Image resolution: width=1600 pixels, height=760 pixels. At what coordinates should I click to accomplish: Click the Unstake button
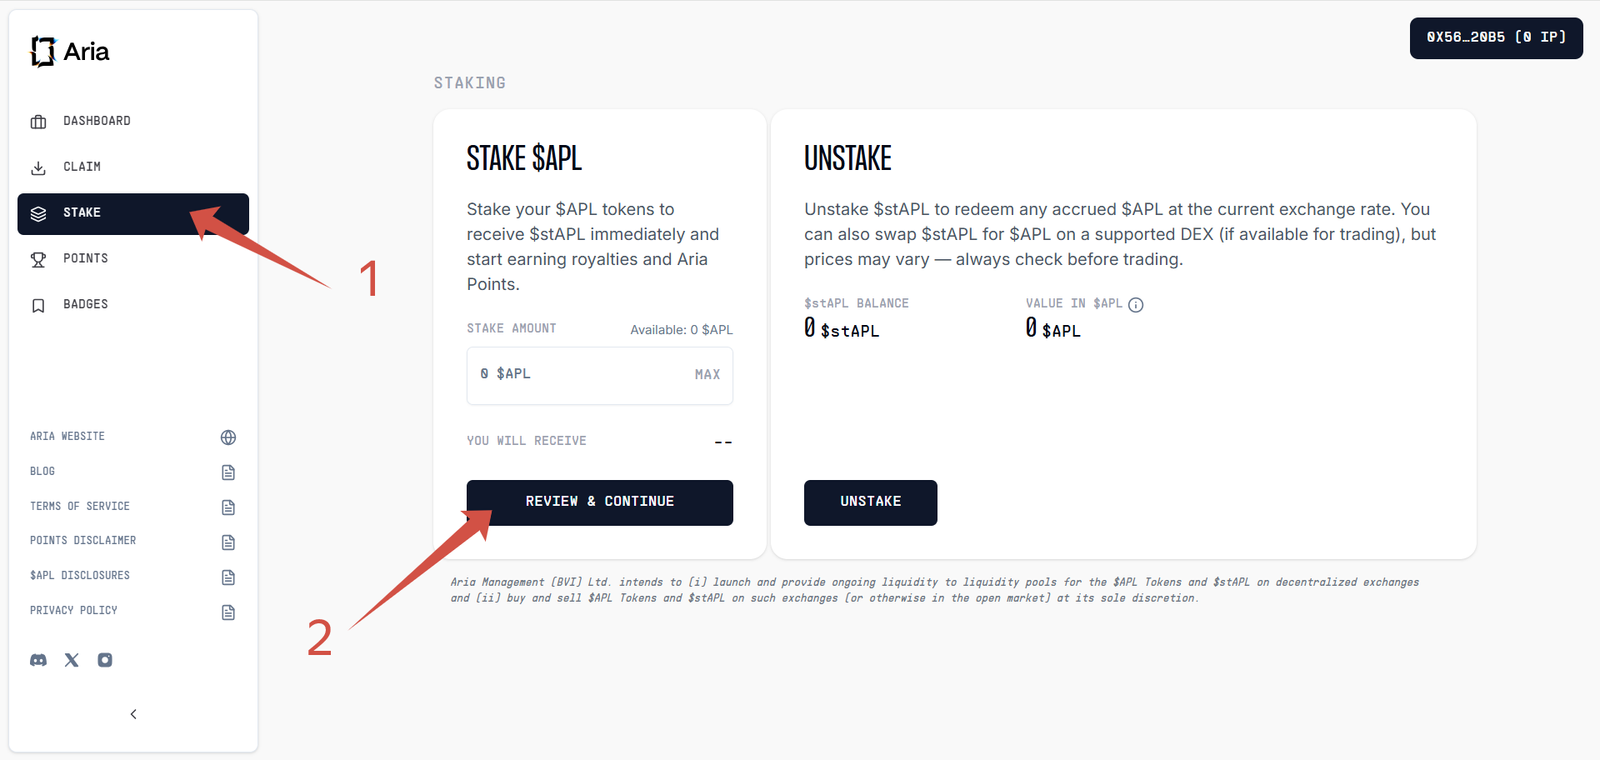(870, 502)
